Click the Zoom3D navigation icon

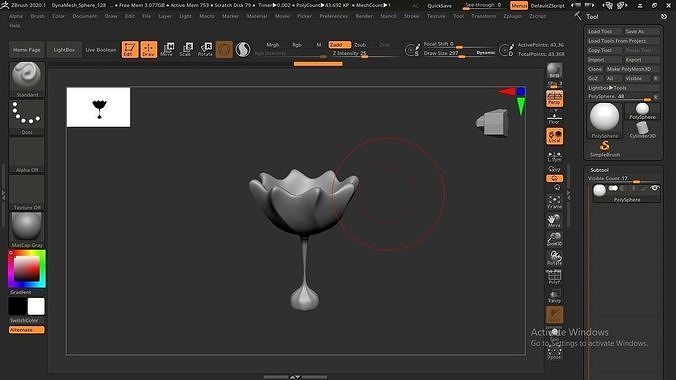[554, 239]
